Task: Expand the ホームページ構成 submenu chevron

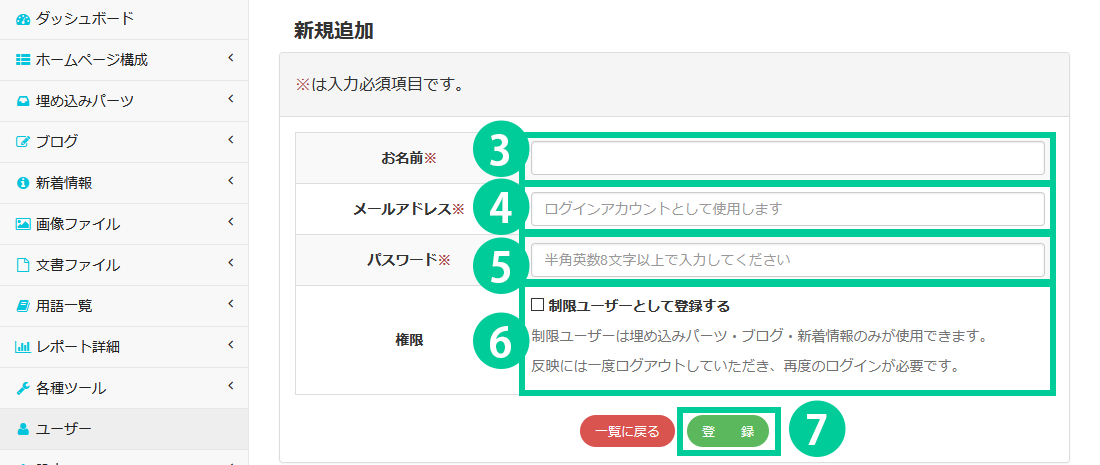Action: point(230,59)
